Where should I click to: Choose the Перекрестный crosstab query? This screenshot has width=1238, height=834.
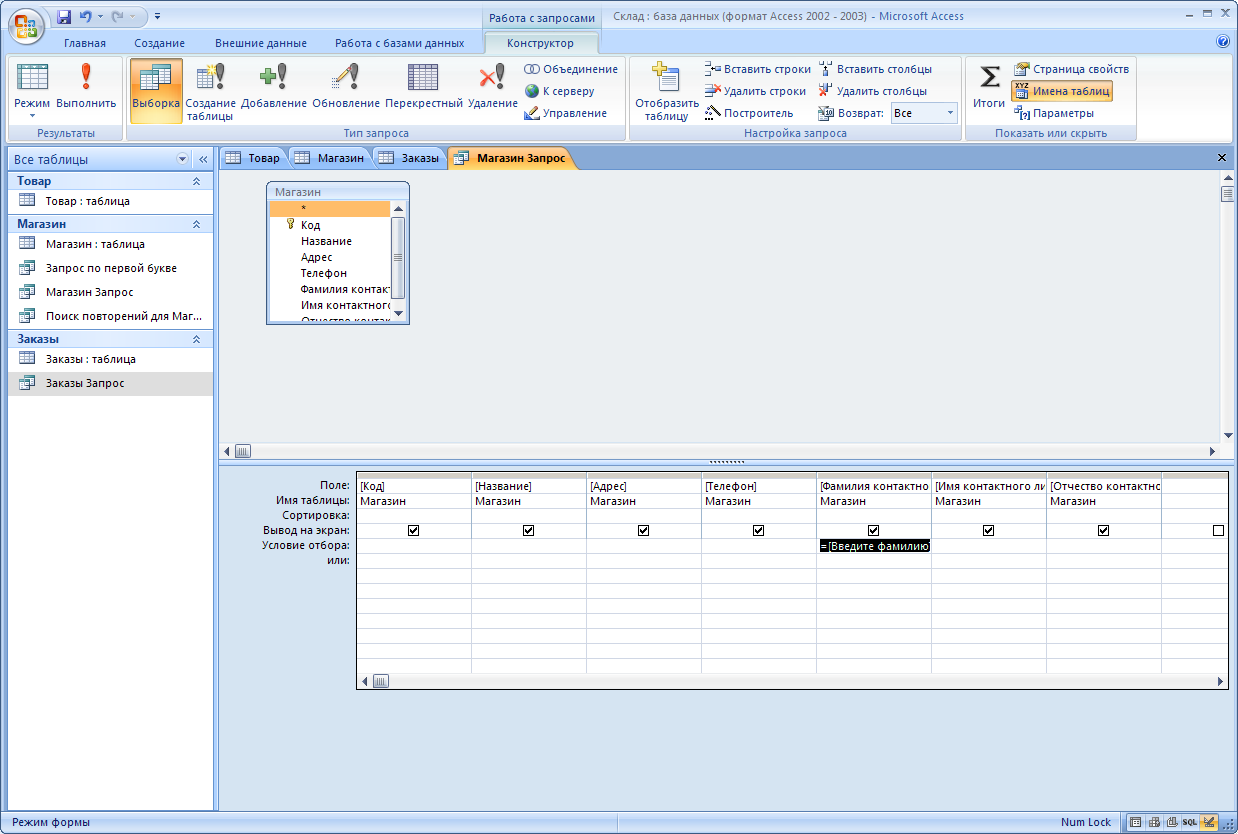(423, 87)
